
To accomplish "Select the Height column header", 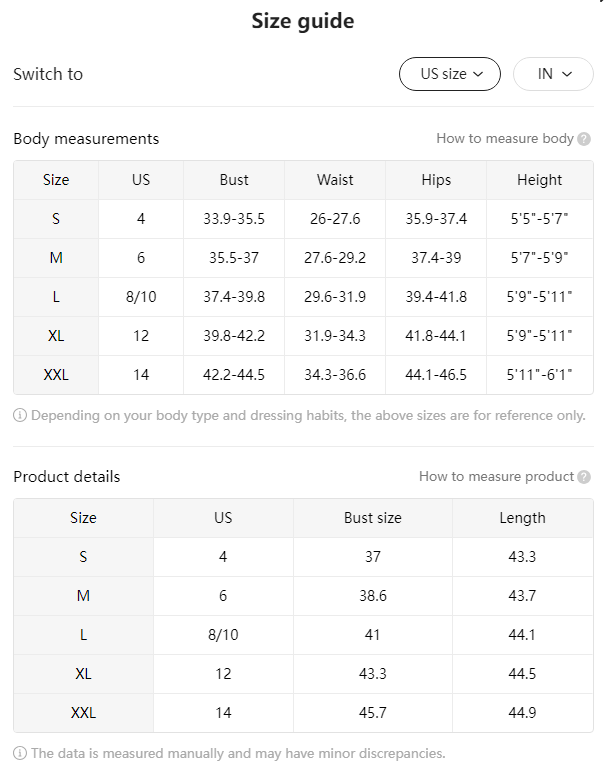I will pyautogui.click(x=540, y=180).
